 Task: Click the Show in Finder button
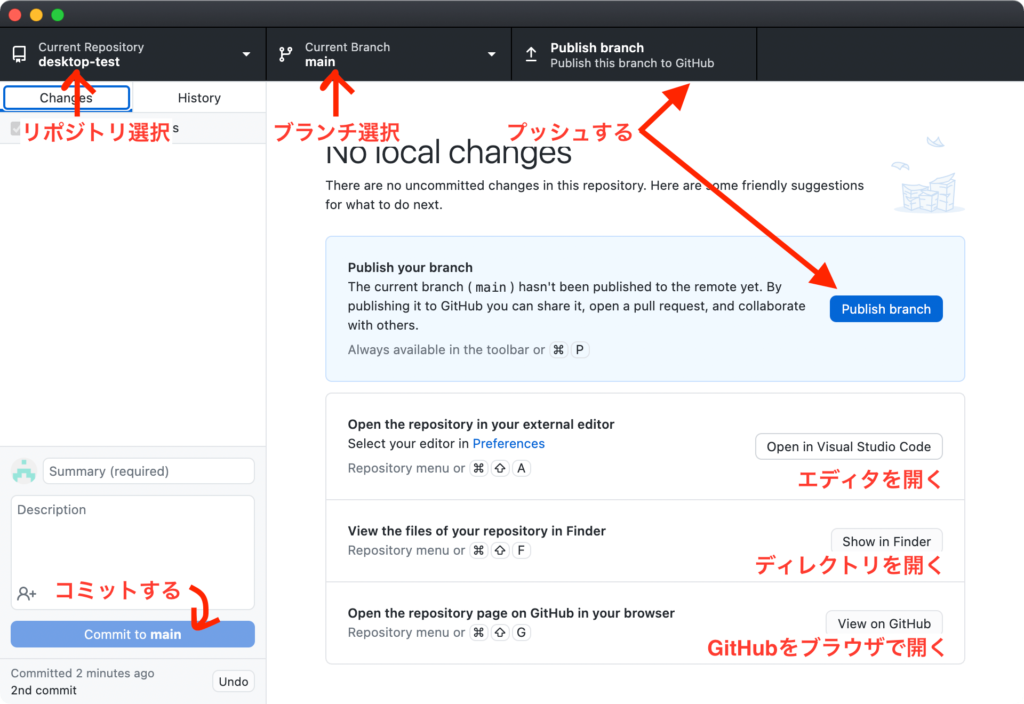click(886, 541)
